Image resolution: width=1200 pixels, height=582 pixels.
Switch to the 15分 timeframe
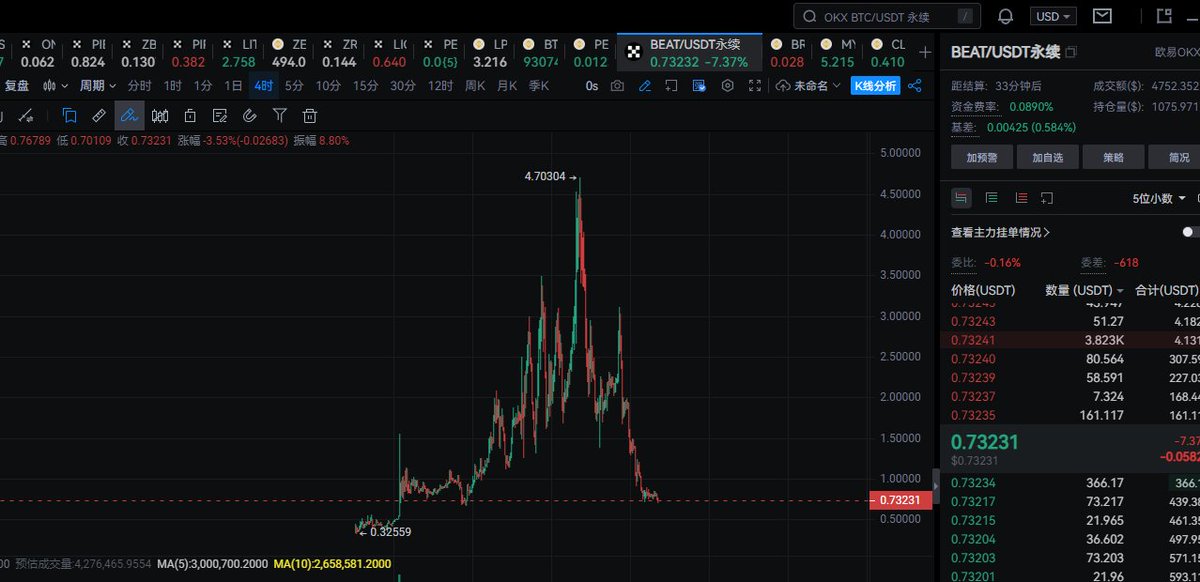click(365, 86)
